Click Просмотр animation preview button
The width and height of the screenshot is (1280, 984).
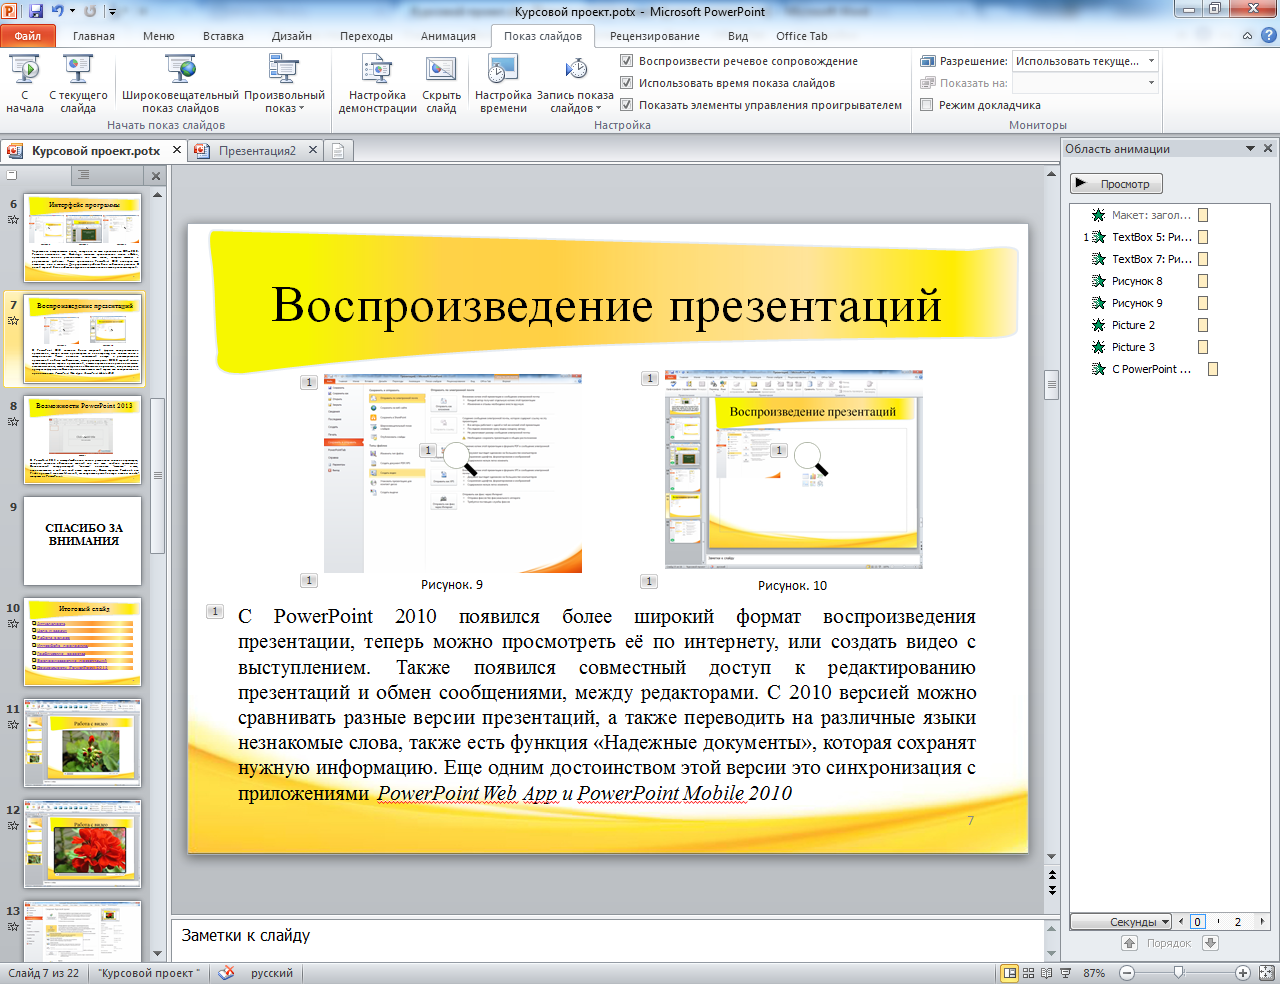pos(1116,184)
